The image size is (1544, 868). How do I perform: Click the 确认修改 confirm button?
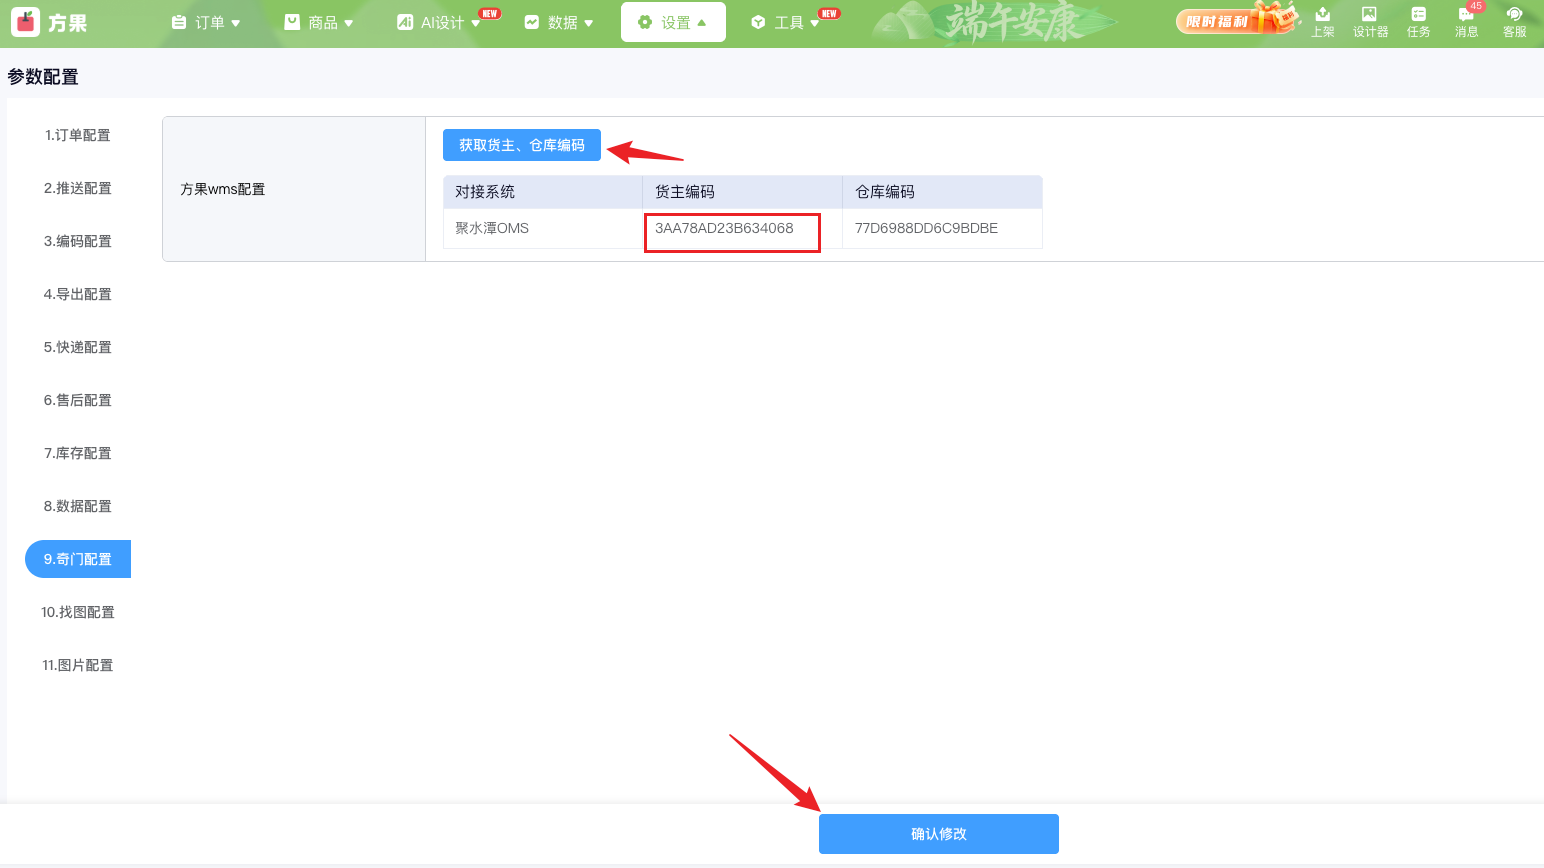click(x=939, y=834)
